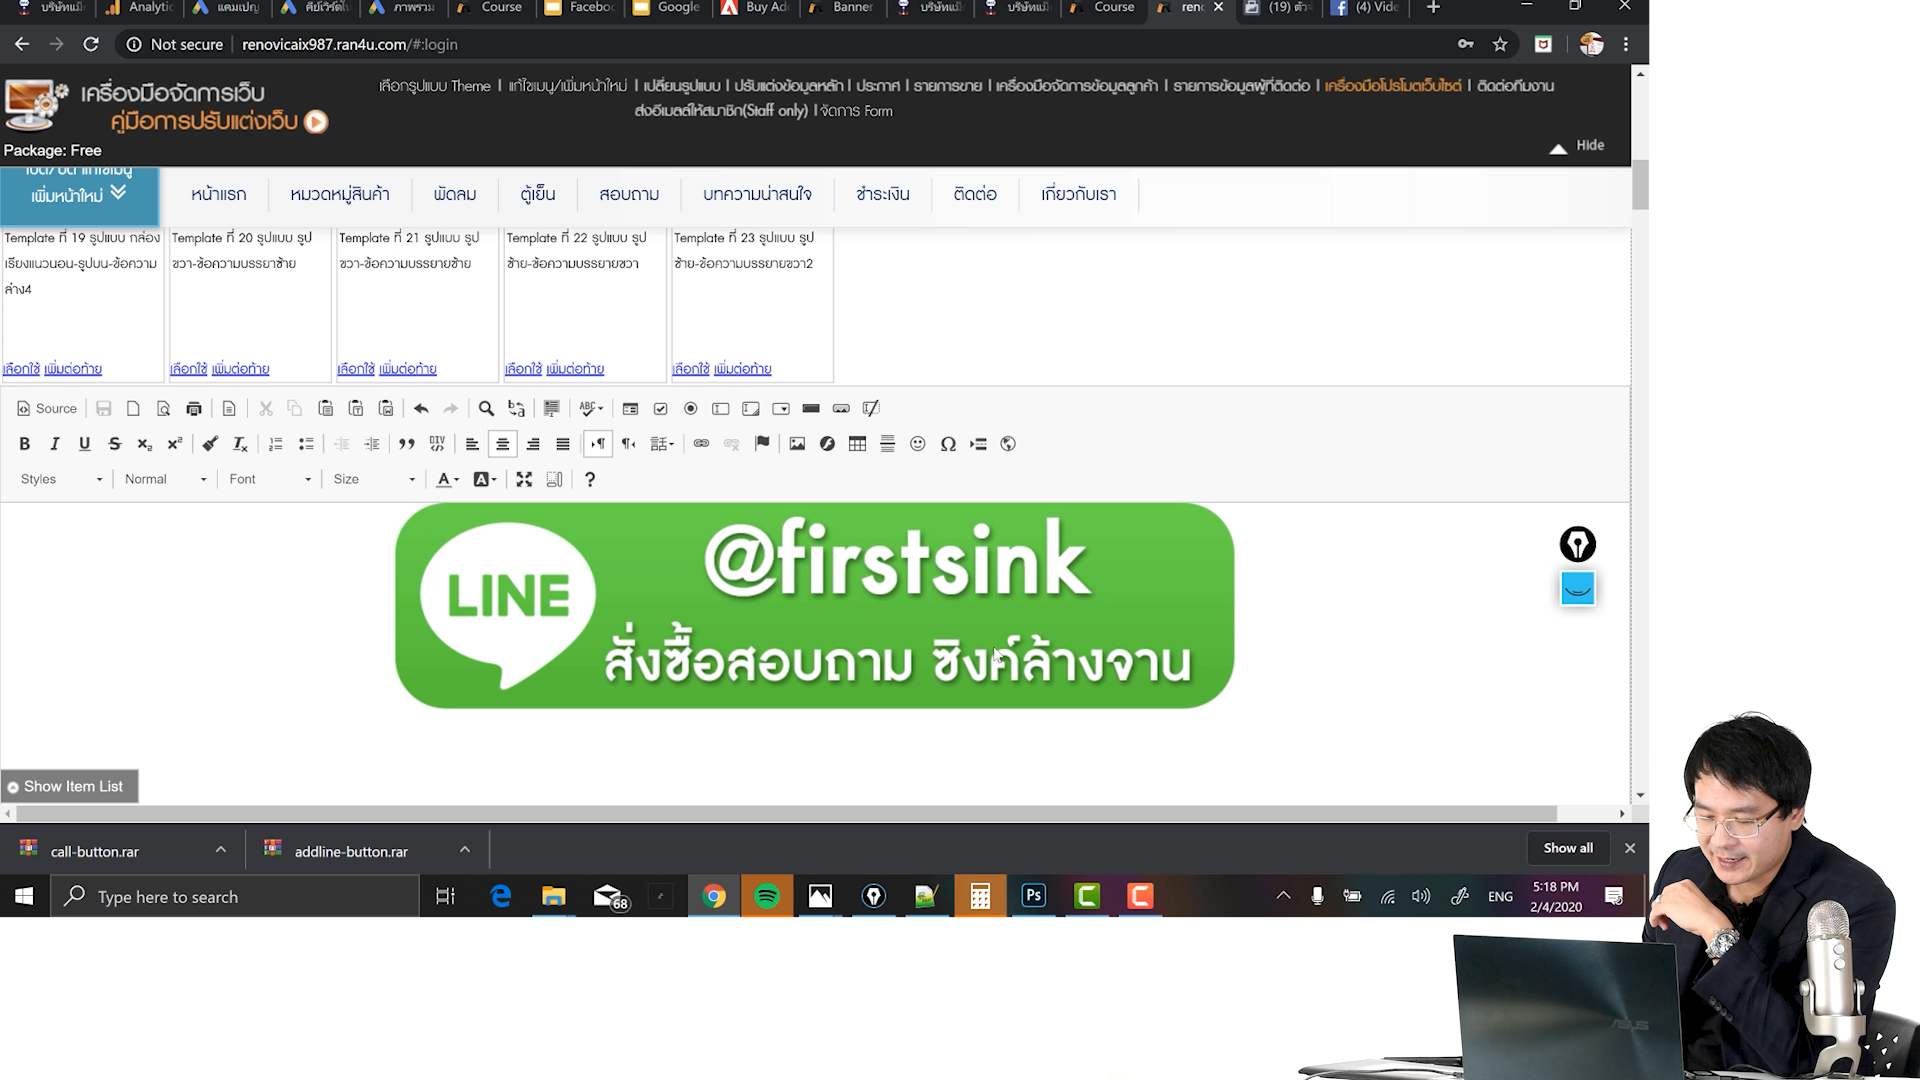This screenshot has height=1080, width=1920.
Task: Insert a hyperlink with Link icon
Action: [x=701, y=444]
